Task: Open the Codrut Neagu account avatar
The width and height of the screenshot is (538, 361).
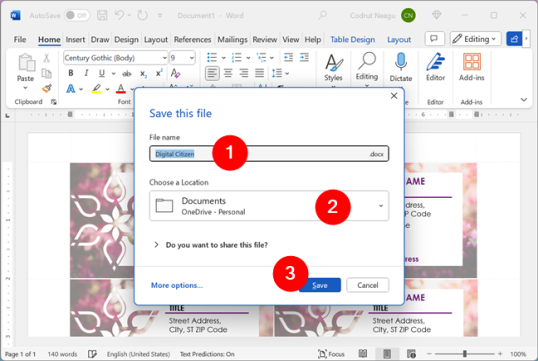Action: (x=408, y=15)
